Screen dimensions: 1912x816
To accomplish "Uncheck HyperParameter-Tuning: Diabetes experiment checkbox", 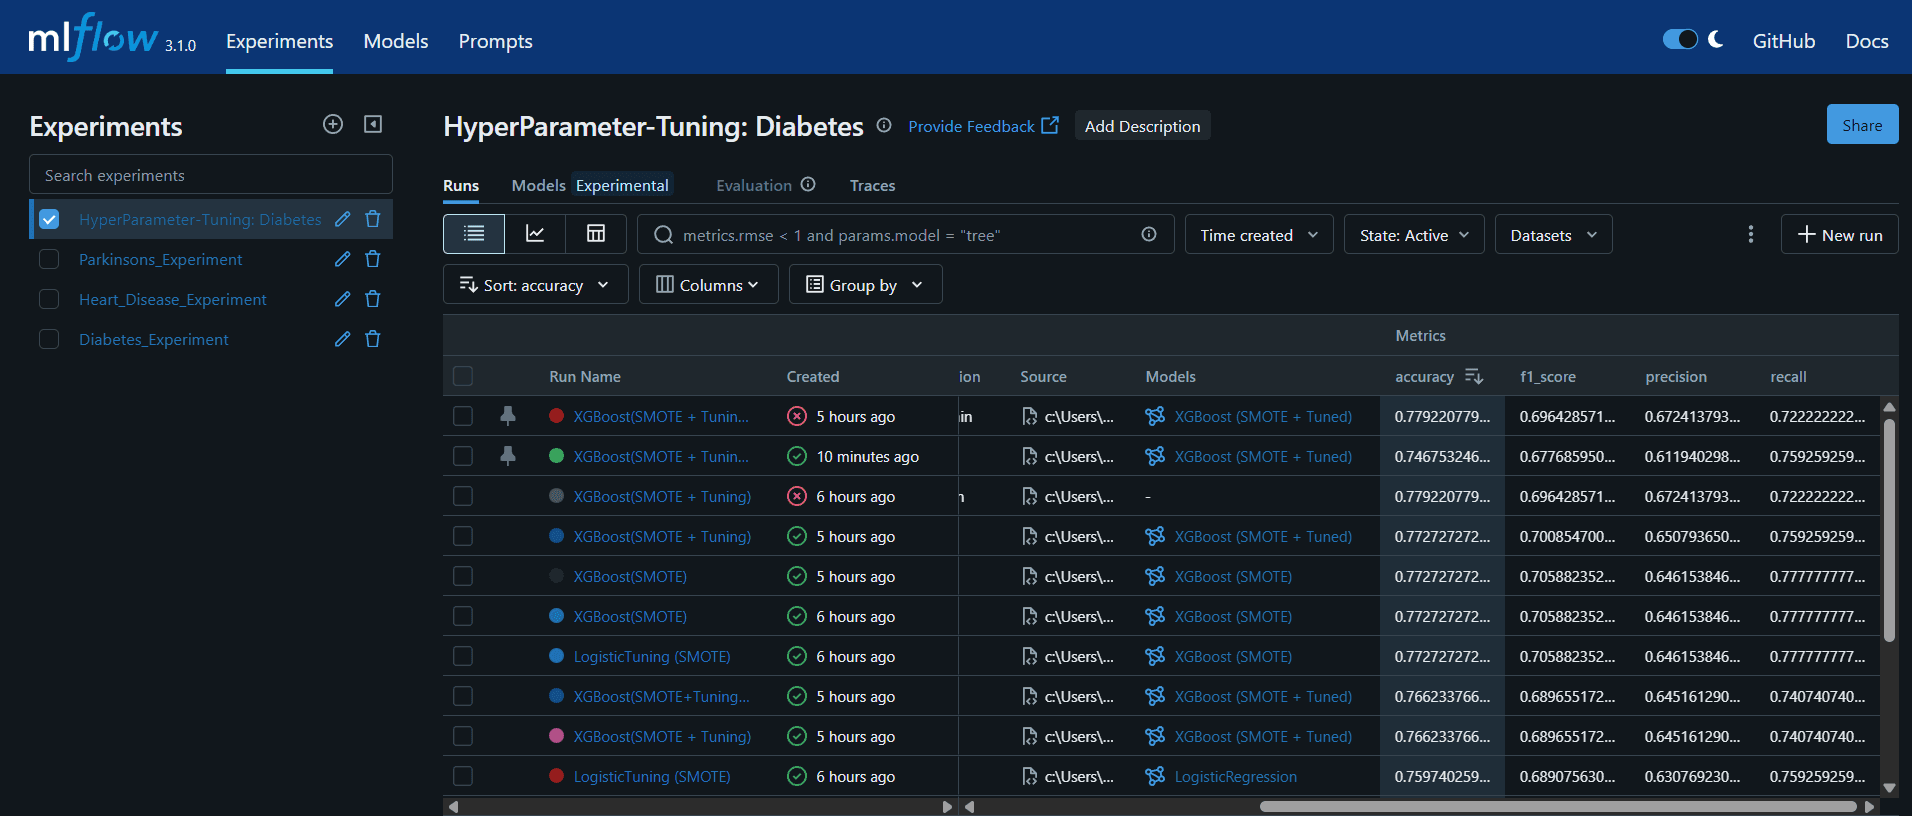I will (x=49, y=219).
